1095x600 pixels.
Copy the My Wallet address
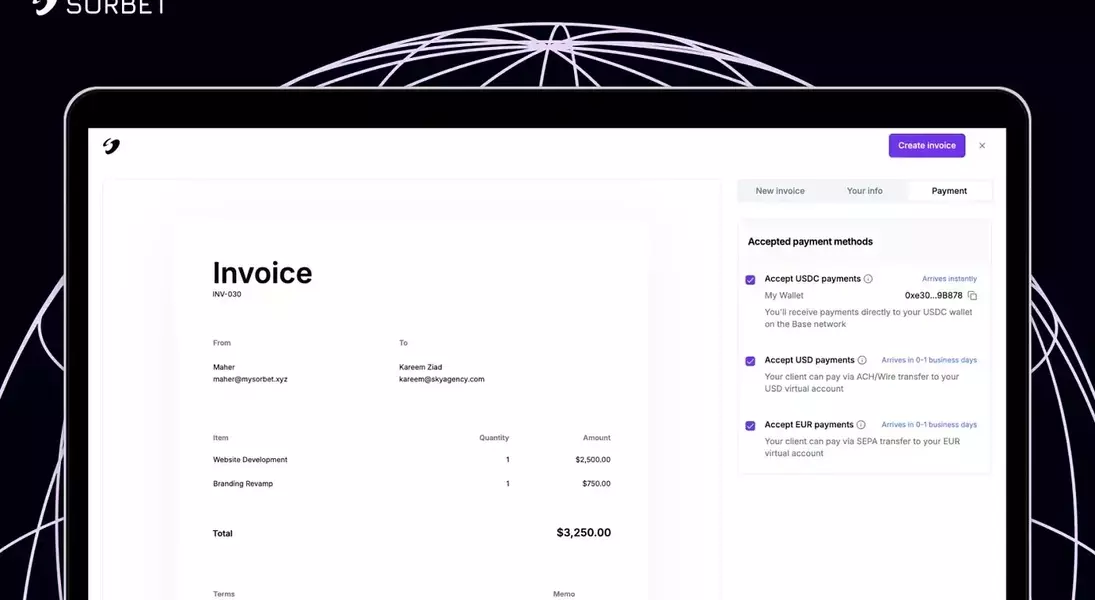click(972, 296)
